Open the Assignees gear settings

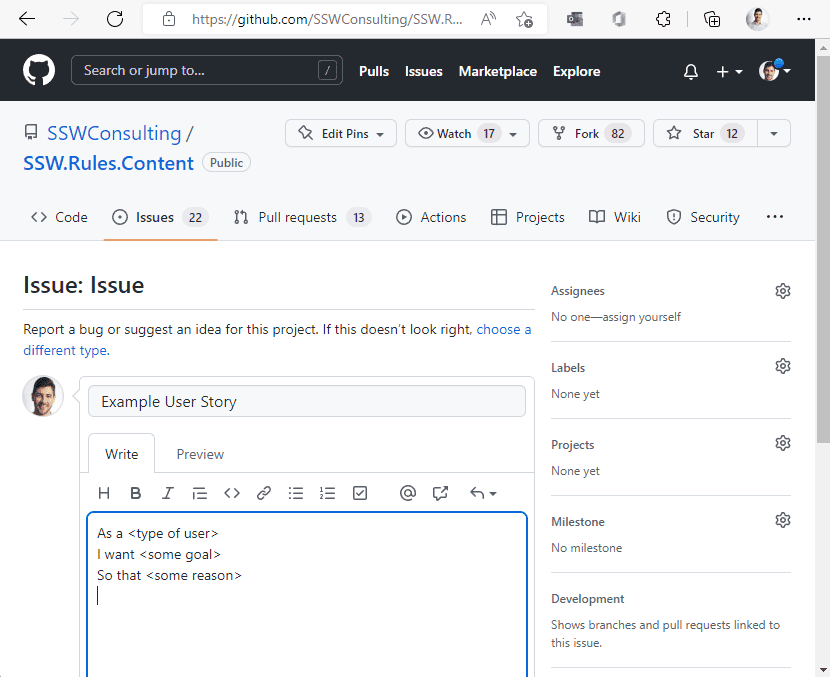click(783, 291)
